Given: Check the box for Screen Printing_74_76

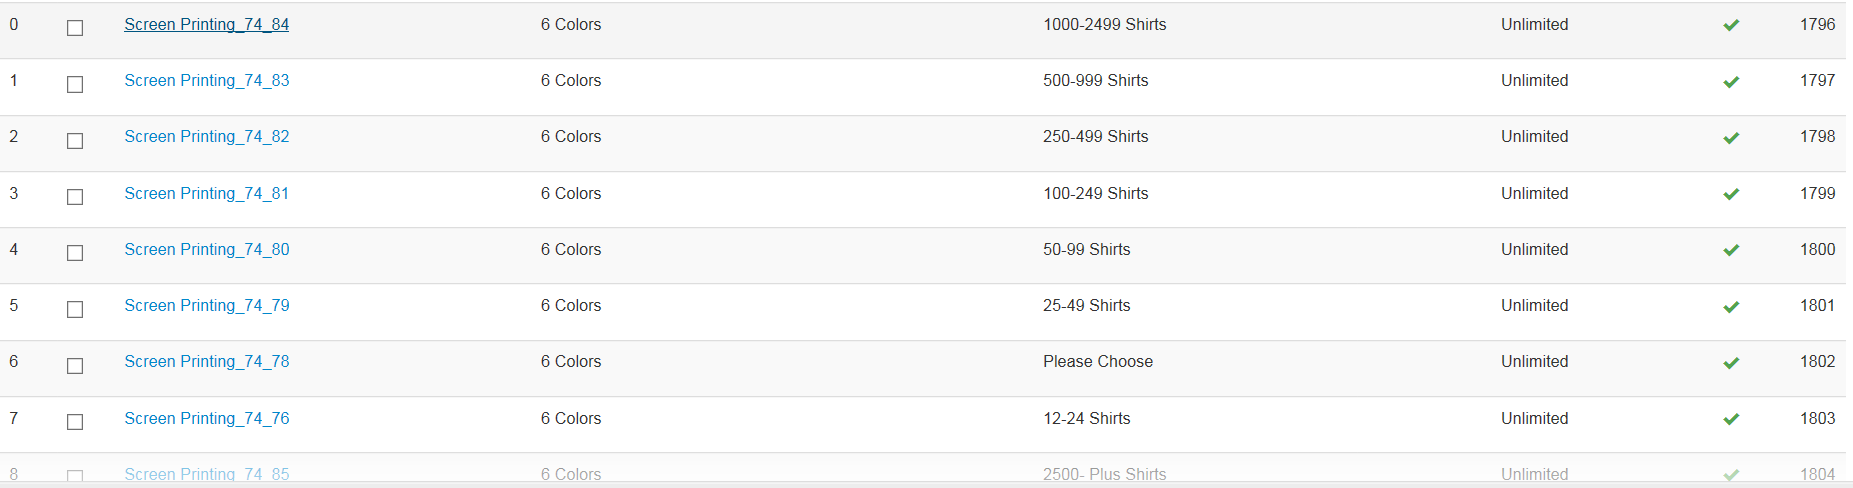Looking at the screenshot, I should (75, 422).
